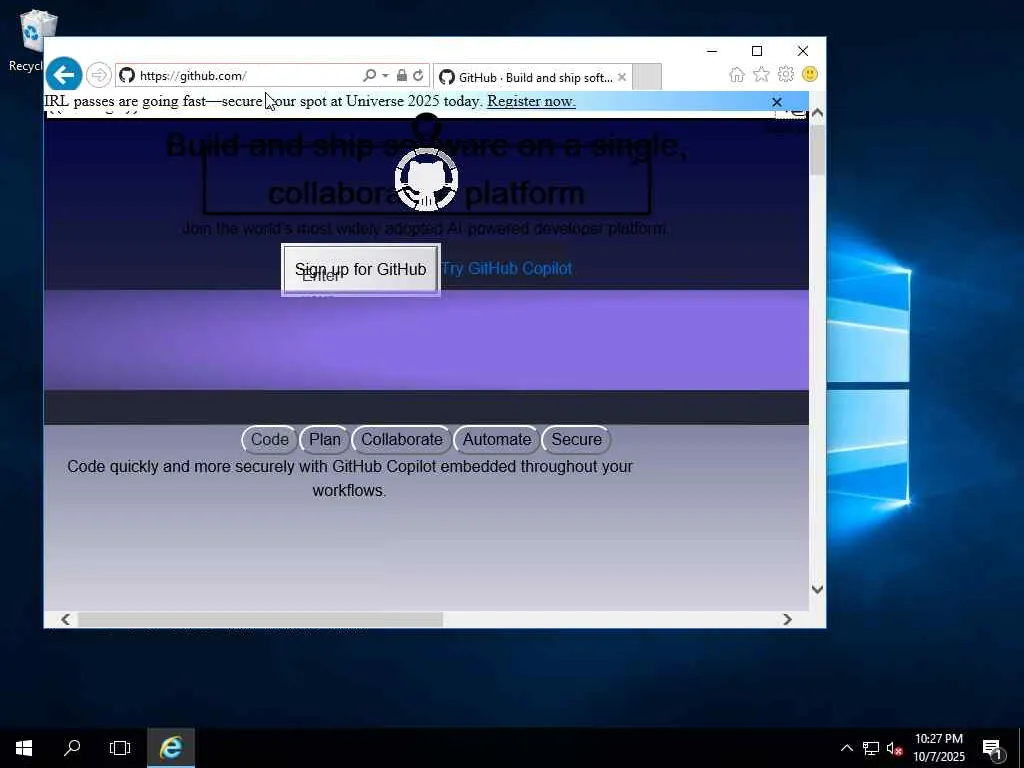Go to the Home page icon
The width and height of the screenshot is (1024, 768).
pos(737,75)
